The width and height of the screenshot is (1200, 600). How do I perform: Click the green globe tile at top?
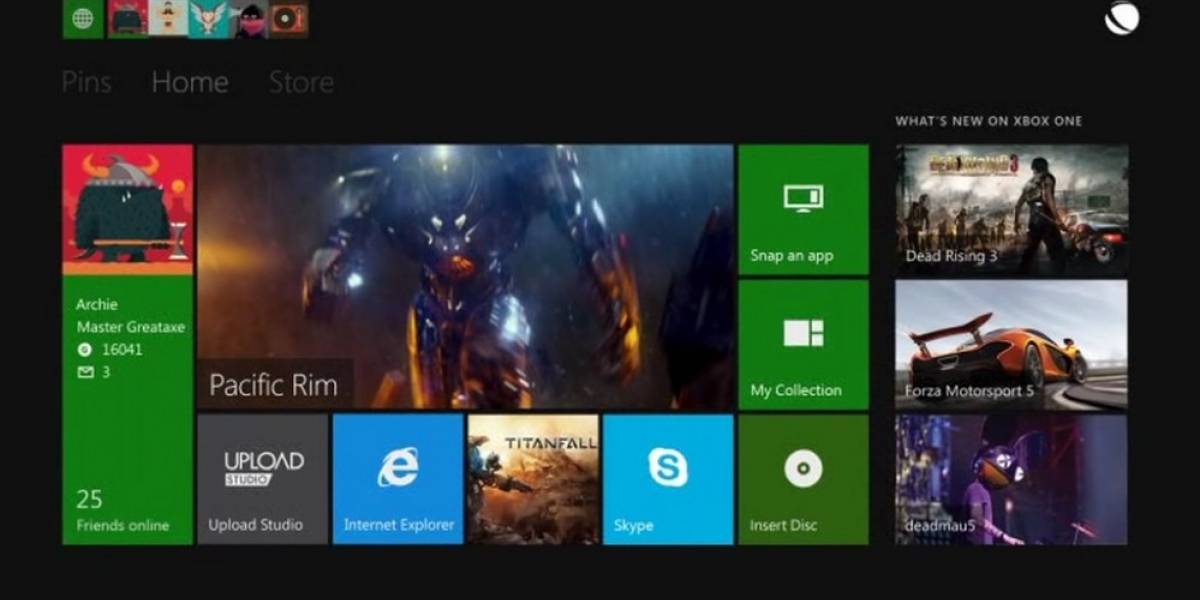[x=83, y=19]
